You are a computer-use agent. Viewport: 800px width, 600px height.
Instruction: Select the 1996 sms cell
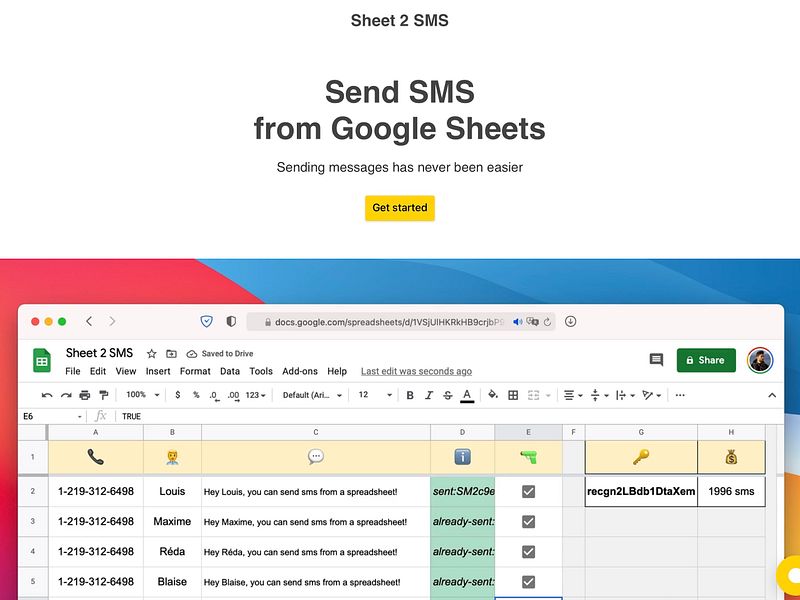coord(731,491)
